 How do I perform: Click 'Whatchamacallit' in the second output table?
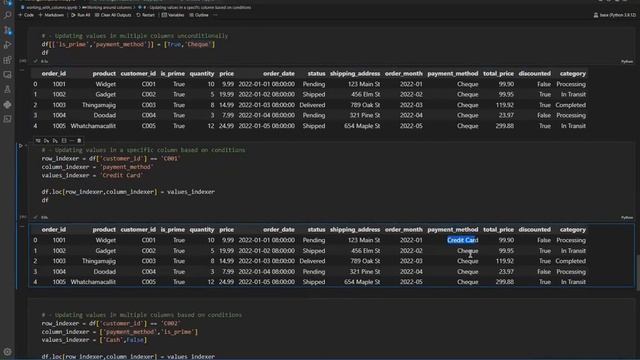click(93, 282)
